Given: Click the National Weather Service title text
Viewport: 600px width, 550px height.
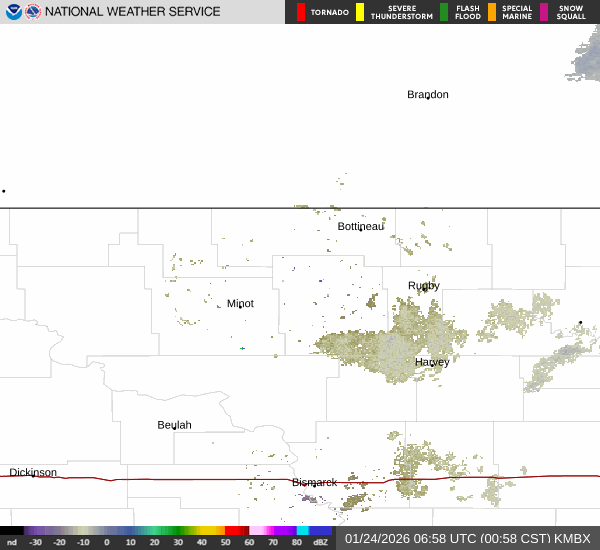Looking at the screenshot, I should coord(134,12).
